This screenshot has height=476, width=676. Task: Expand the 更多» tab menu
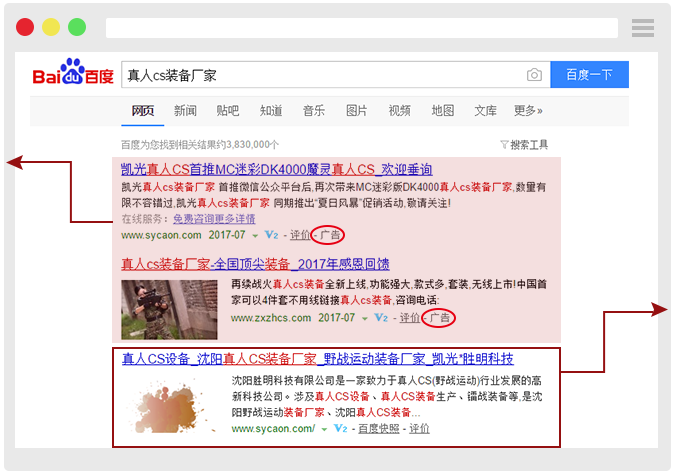tap(528, 111)
